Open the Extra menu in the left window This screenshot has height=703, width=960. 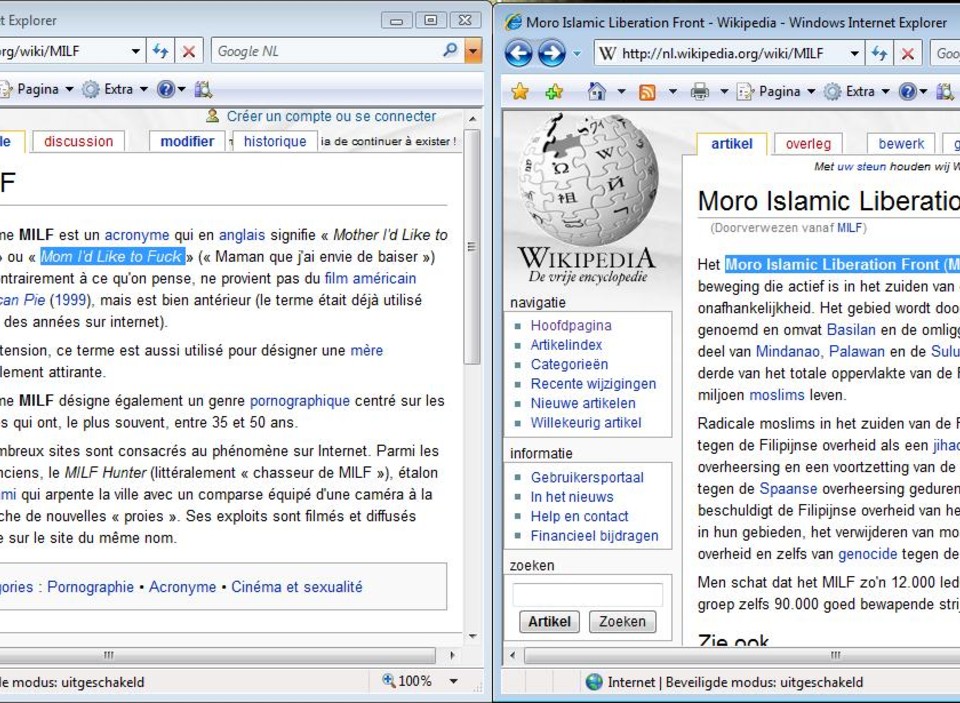pos(116,89)
